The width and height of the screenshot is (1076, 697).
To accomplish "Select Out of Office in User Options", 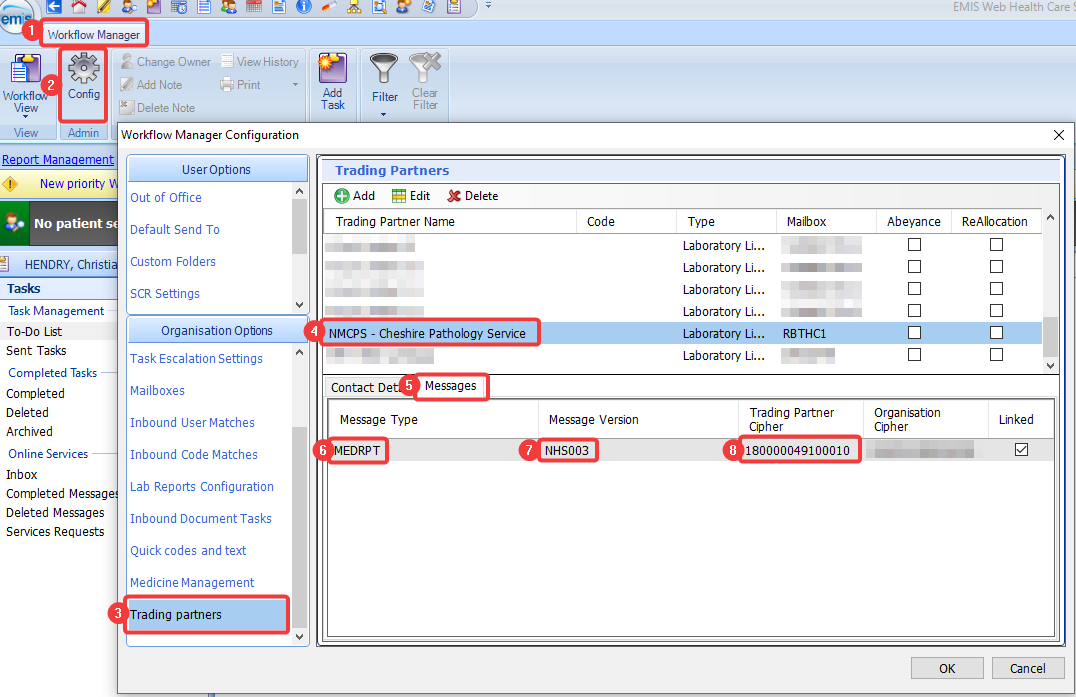I will coord(166,198).
